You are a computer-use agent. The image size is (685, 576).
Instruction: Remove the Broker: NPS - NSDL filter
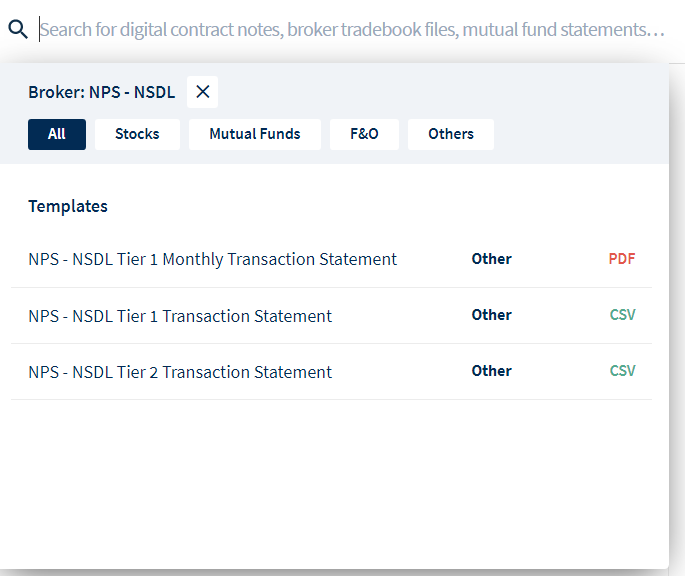[202, 92]
